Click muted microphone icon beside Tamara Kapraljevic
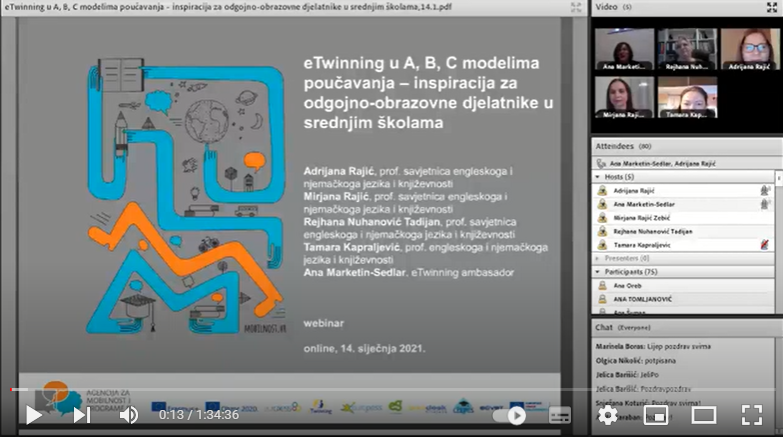 click(x=765, y=245)
